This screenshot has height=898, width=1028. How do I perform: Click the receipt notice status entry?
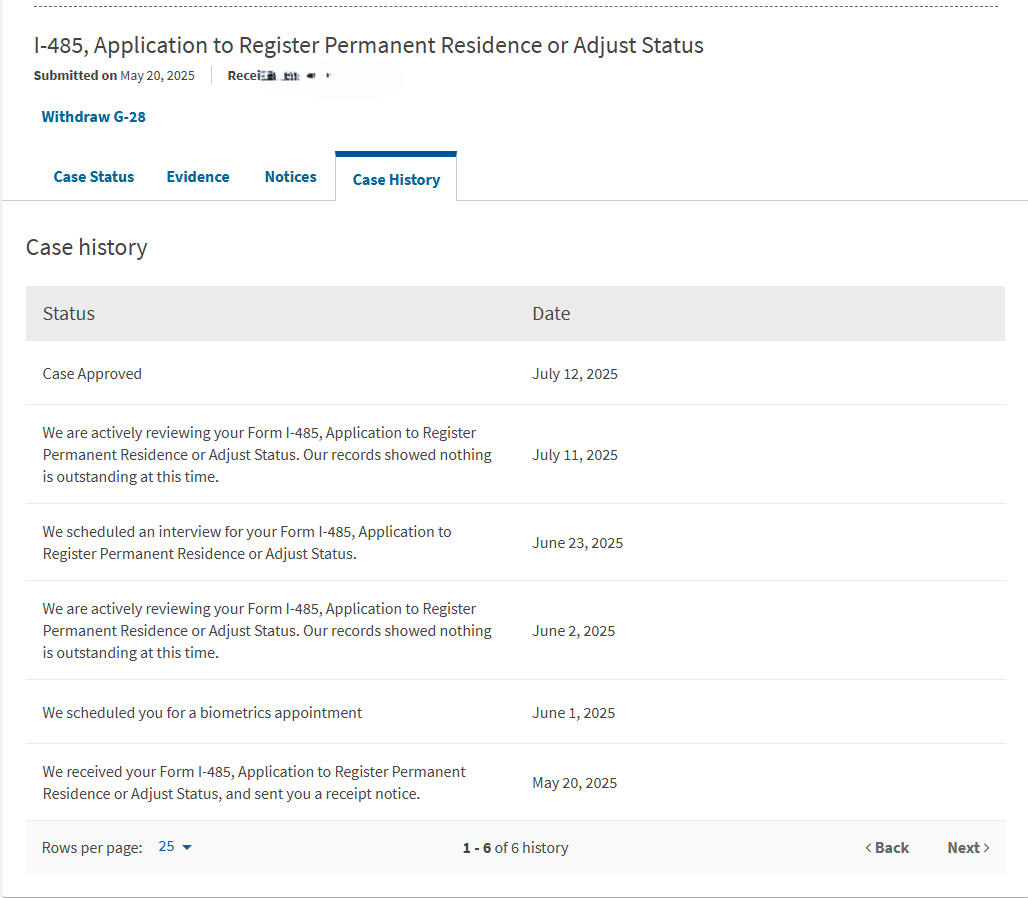tap(254, 783)
